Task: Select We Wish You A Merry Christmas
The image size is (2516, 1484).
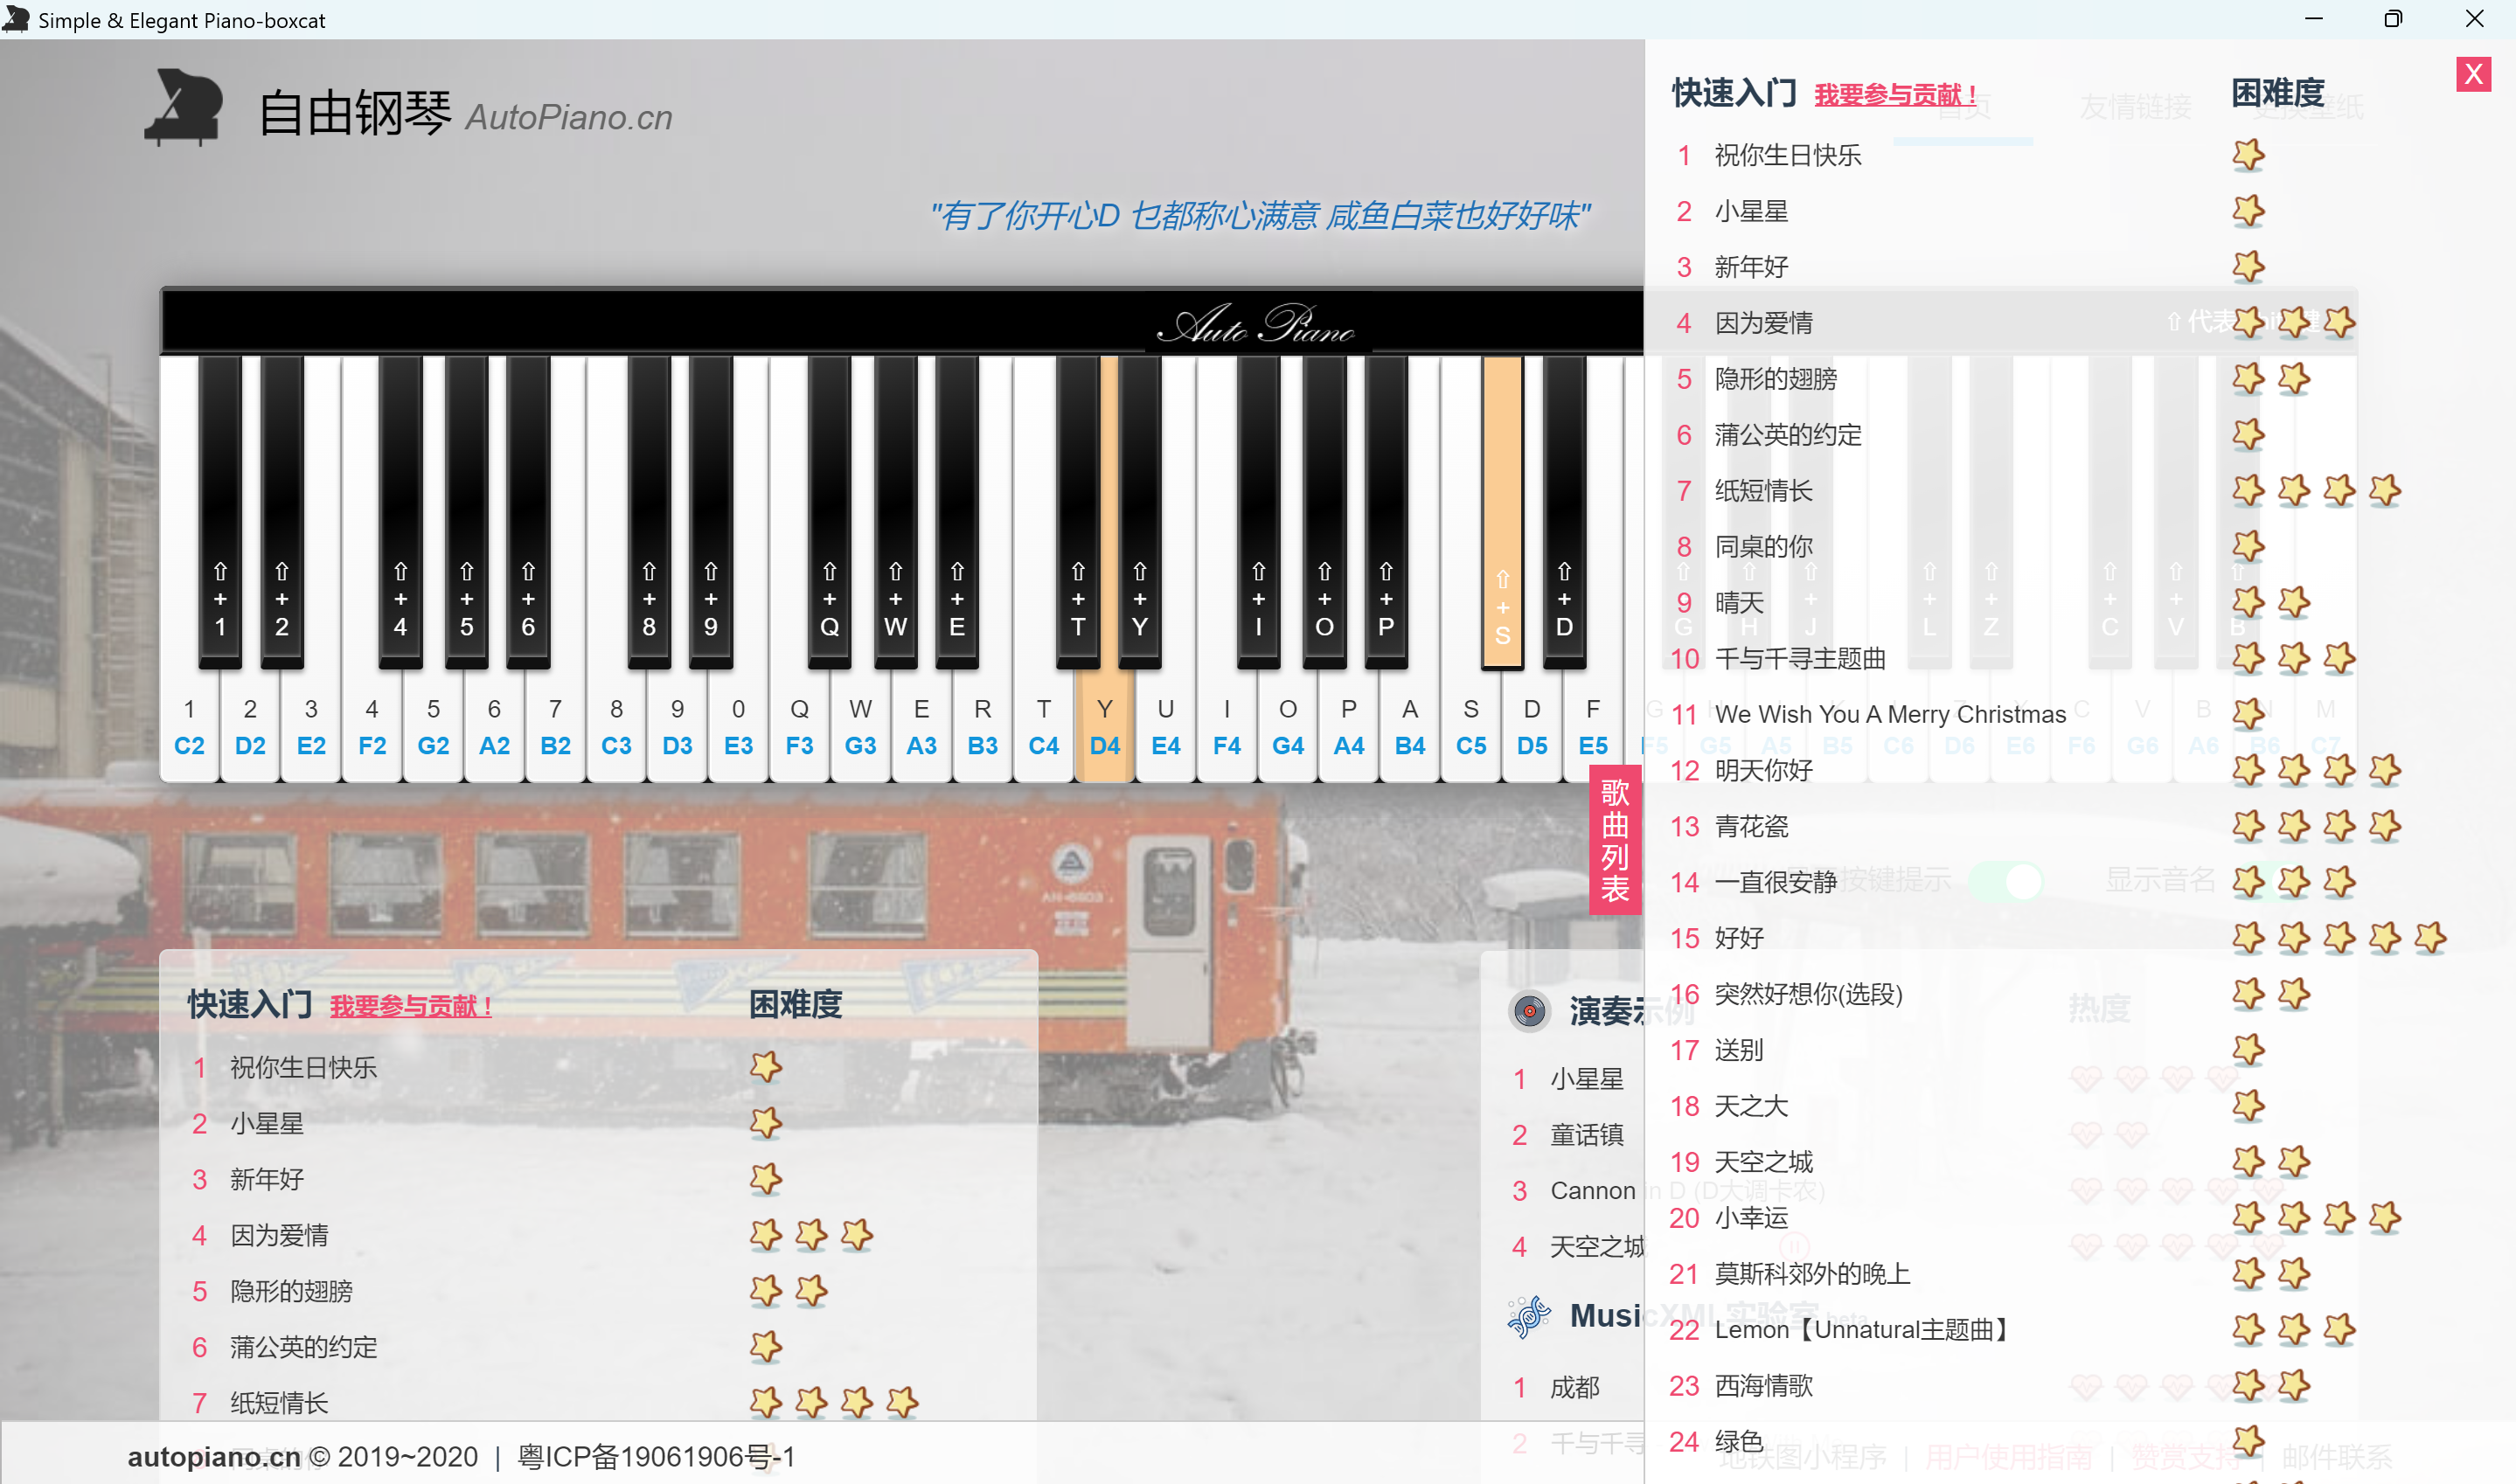Action: pyautogui.click(x=1890, y=715)
